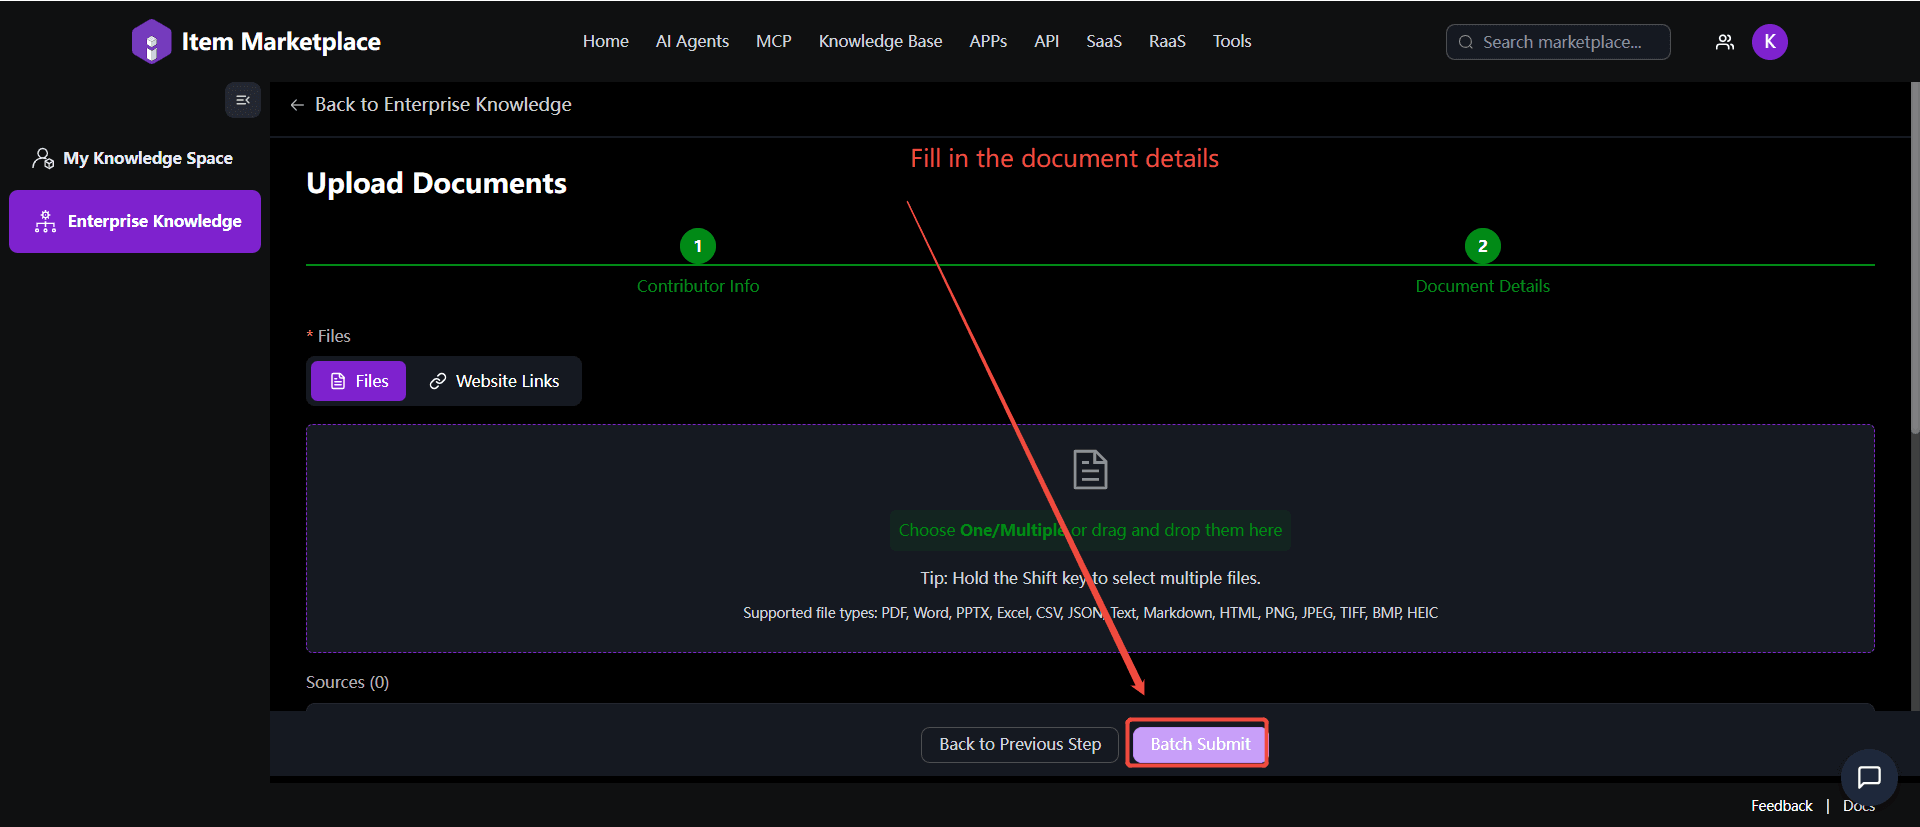Image resolution: width=1920 pixels, height=827 pixels.
Task: Go to step 1 Contributor Info
Action: (x=698, y=246)
